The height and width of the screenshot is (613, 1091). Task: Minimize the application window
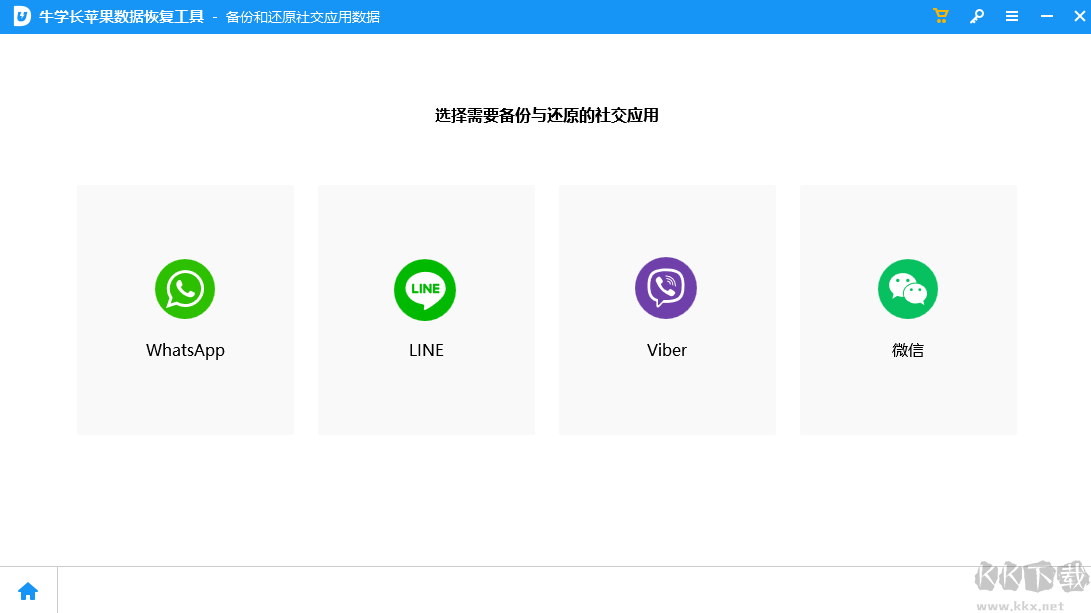point(1046,16)
